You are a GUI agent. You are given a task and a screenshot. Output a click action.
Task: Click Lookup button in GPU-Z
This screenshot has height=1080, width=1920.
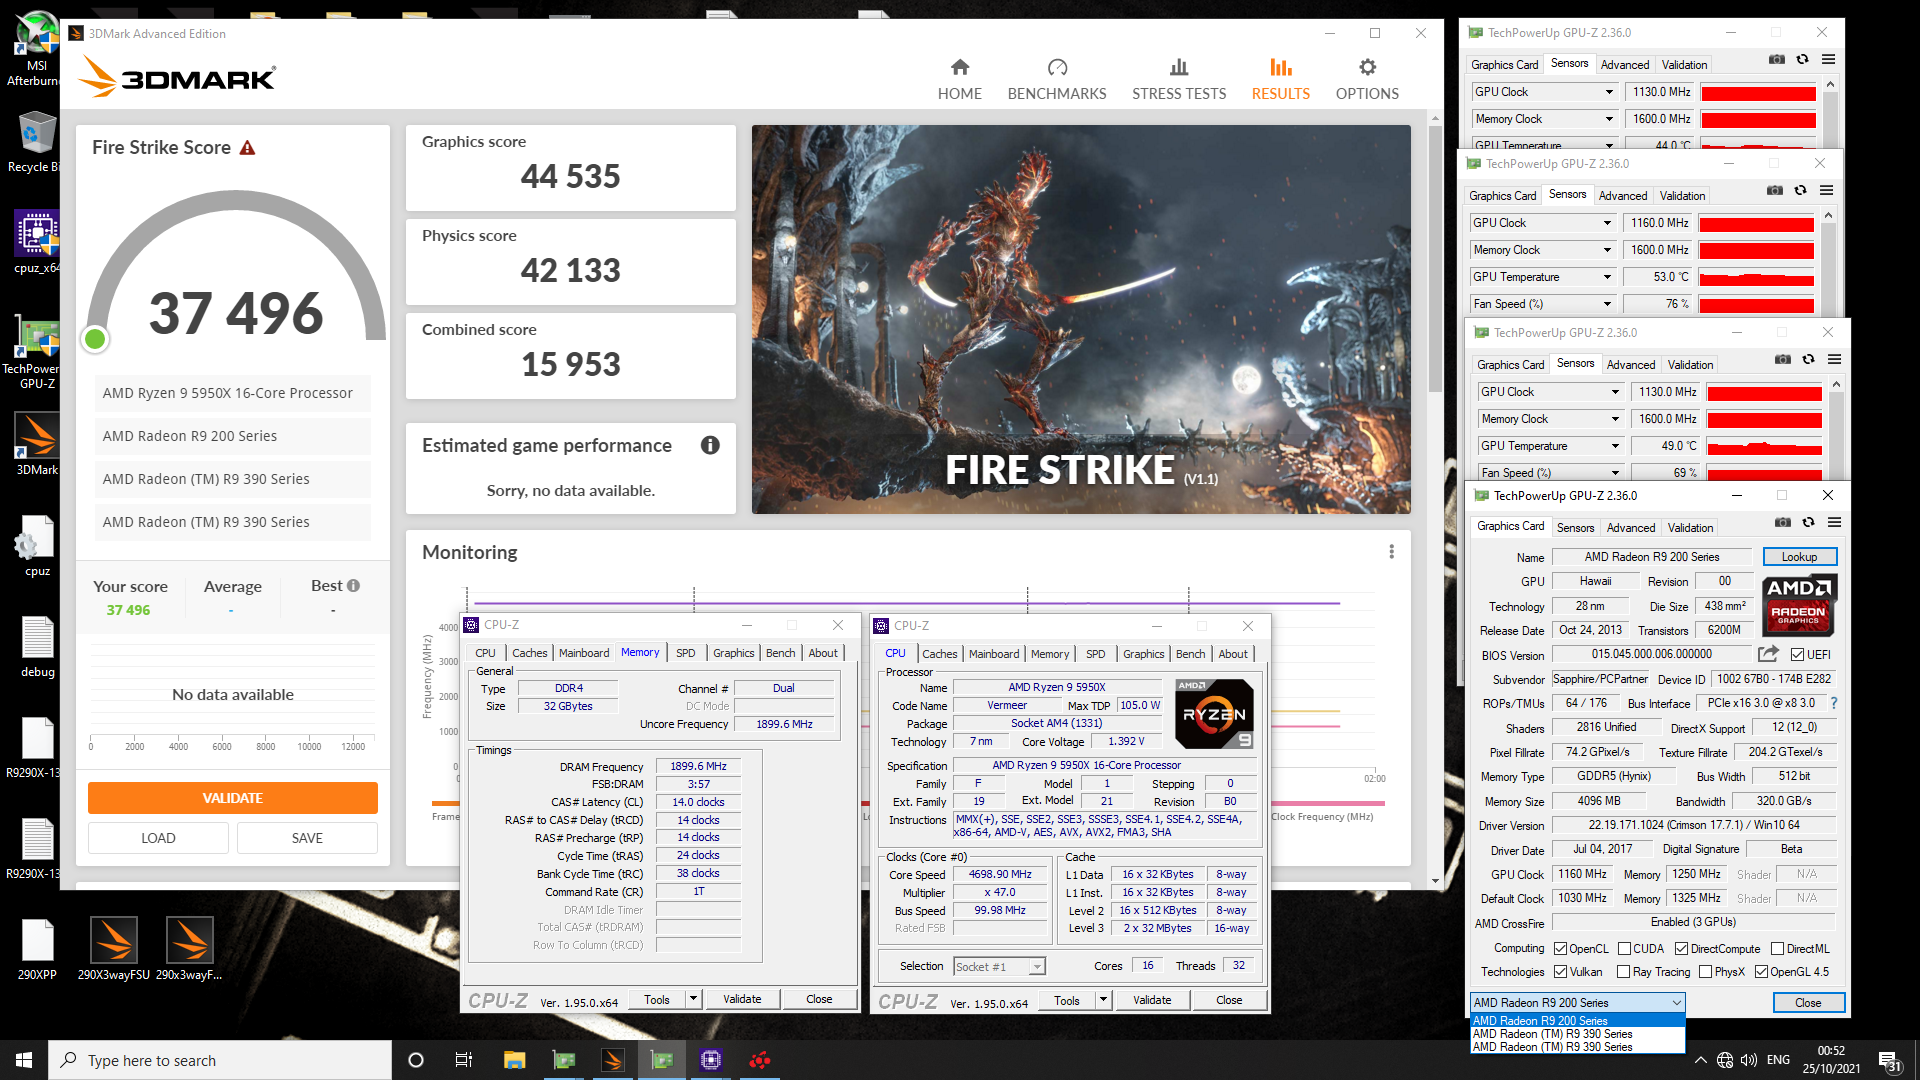(1799, 557)
